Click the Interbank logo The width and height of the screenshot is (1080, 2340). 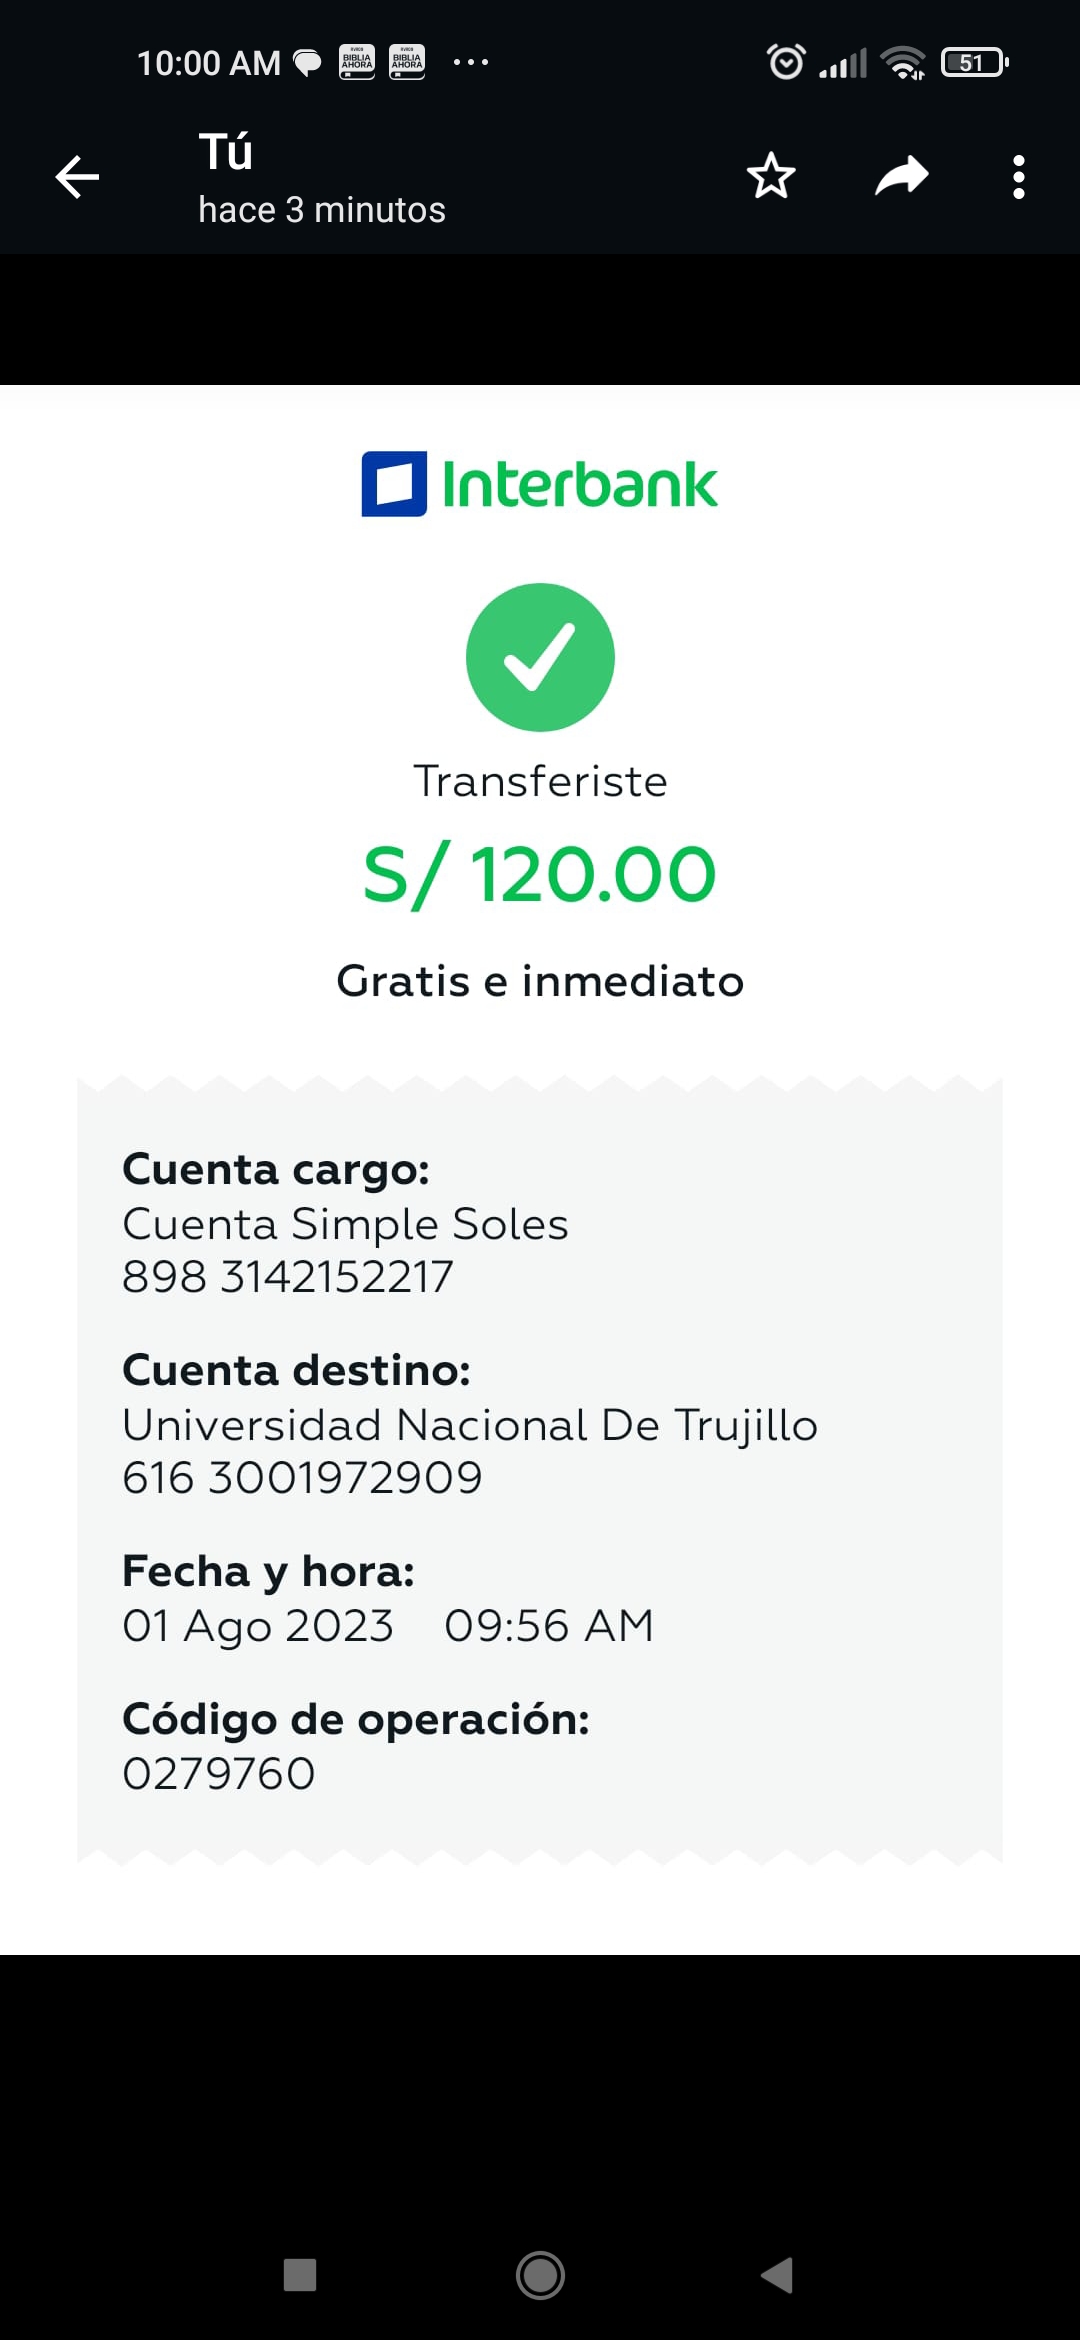click(x=540, y=484)
